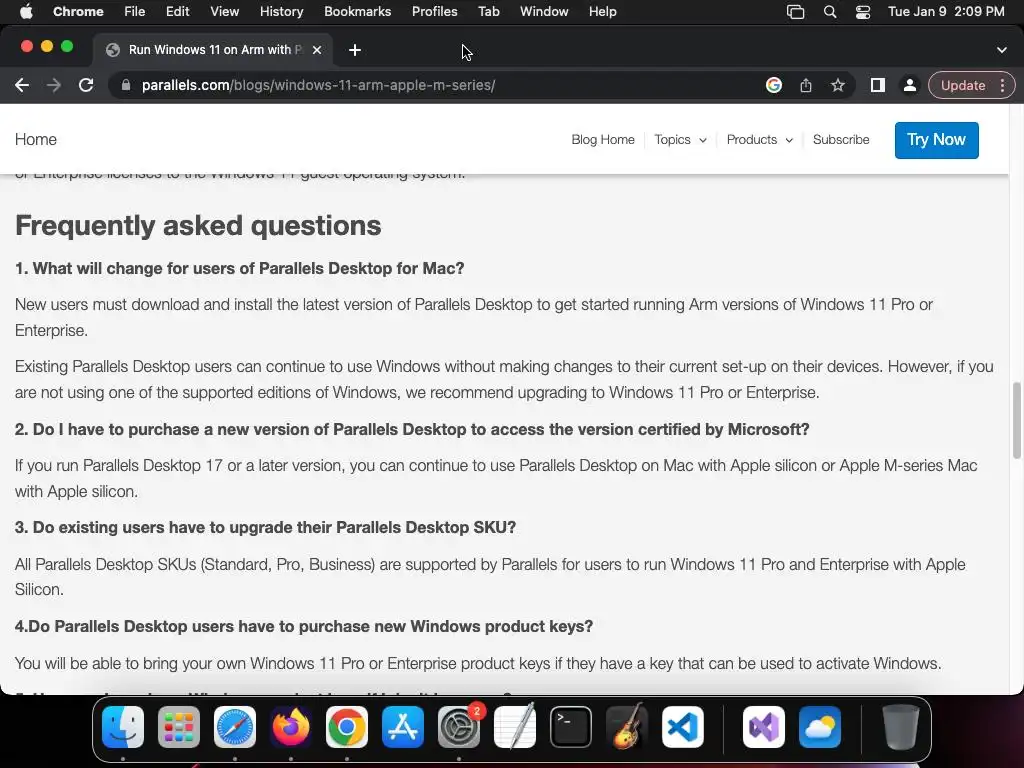Click the Home link on Parallels site
The image size is (1024, 768).
(36, 139)
